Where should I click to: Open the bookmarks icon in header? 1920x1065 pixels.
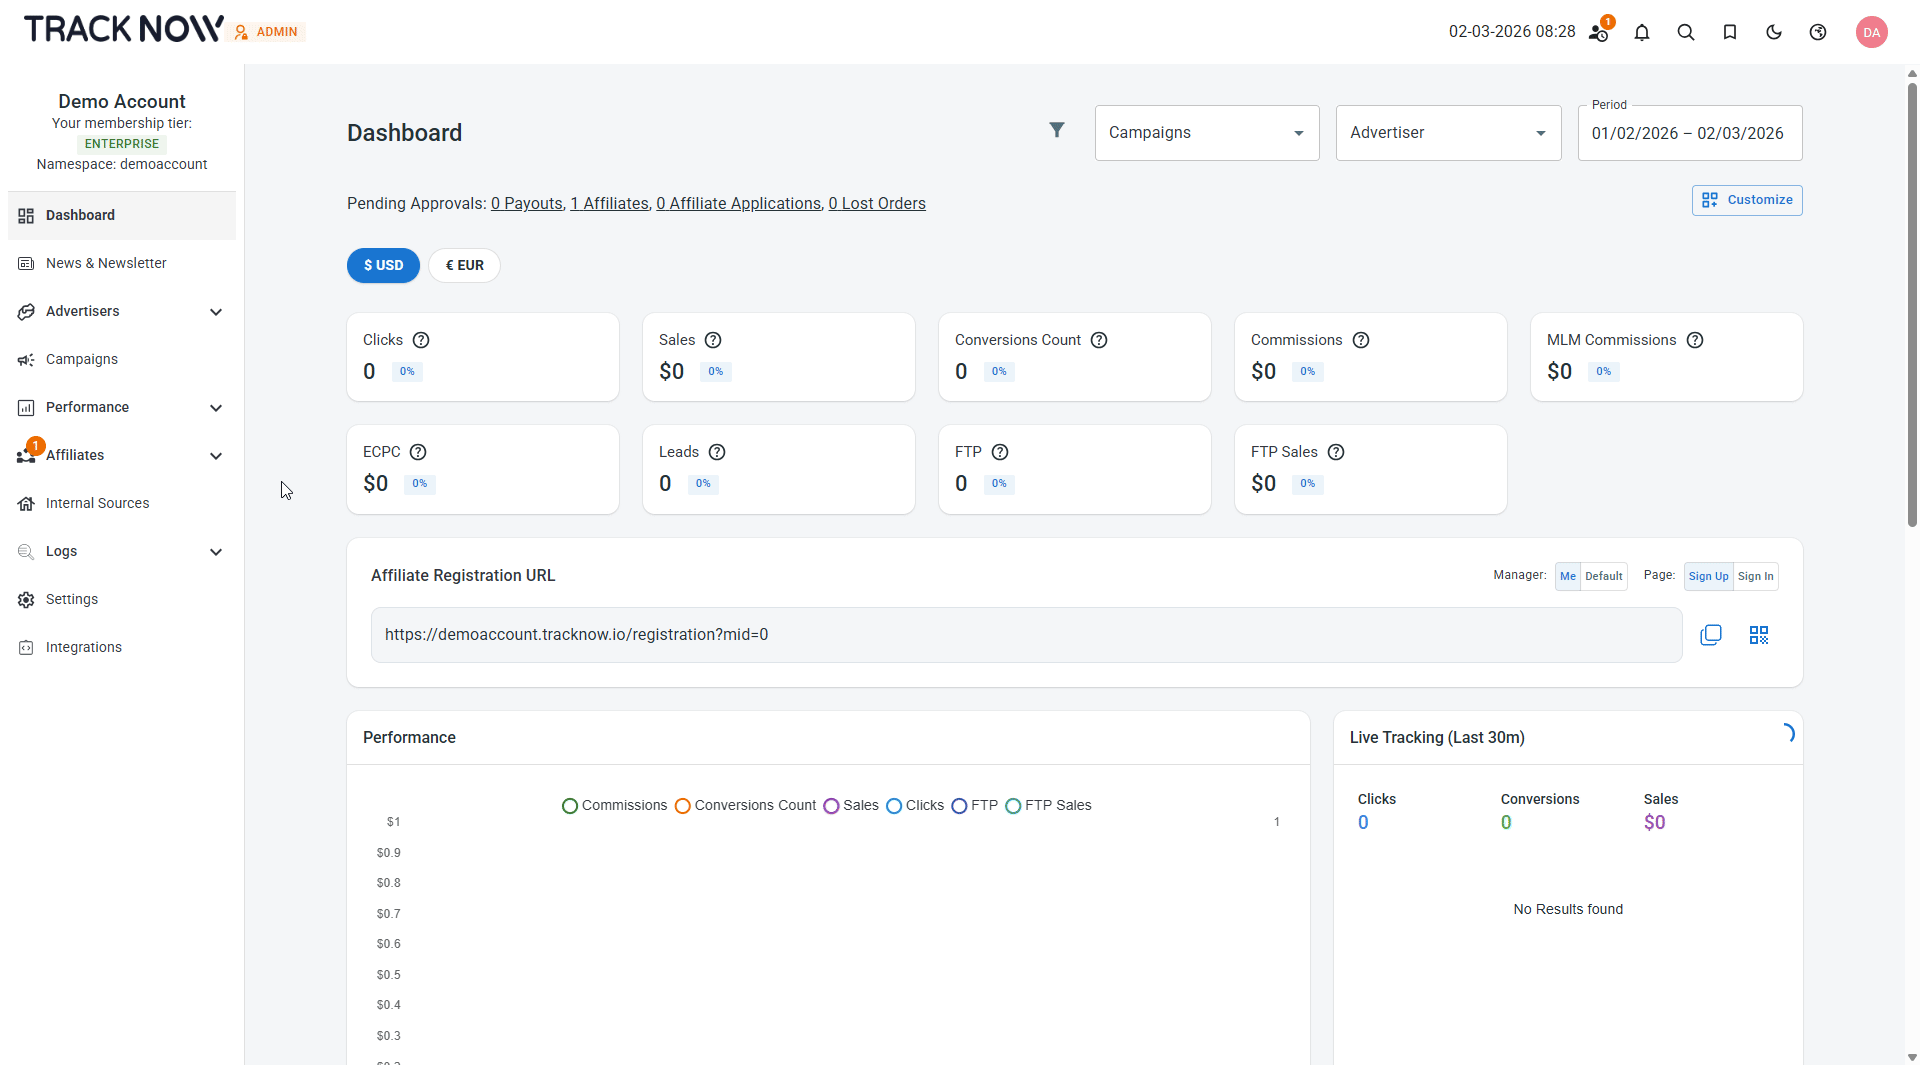(1729, 32)
